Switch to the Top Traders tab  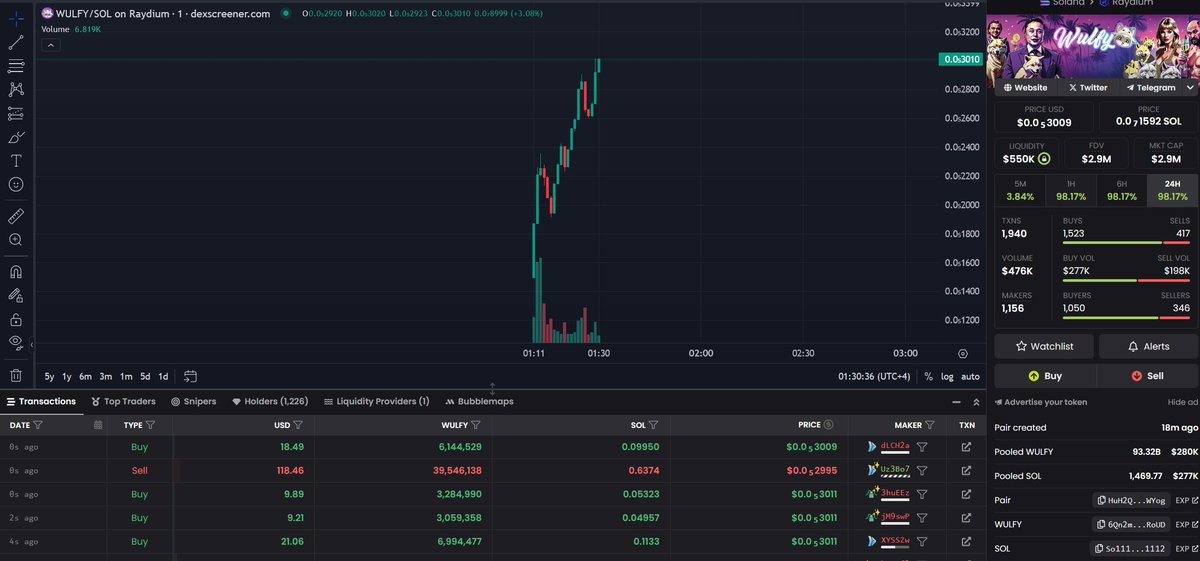click(124, 401)
